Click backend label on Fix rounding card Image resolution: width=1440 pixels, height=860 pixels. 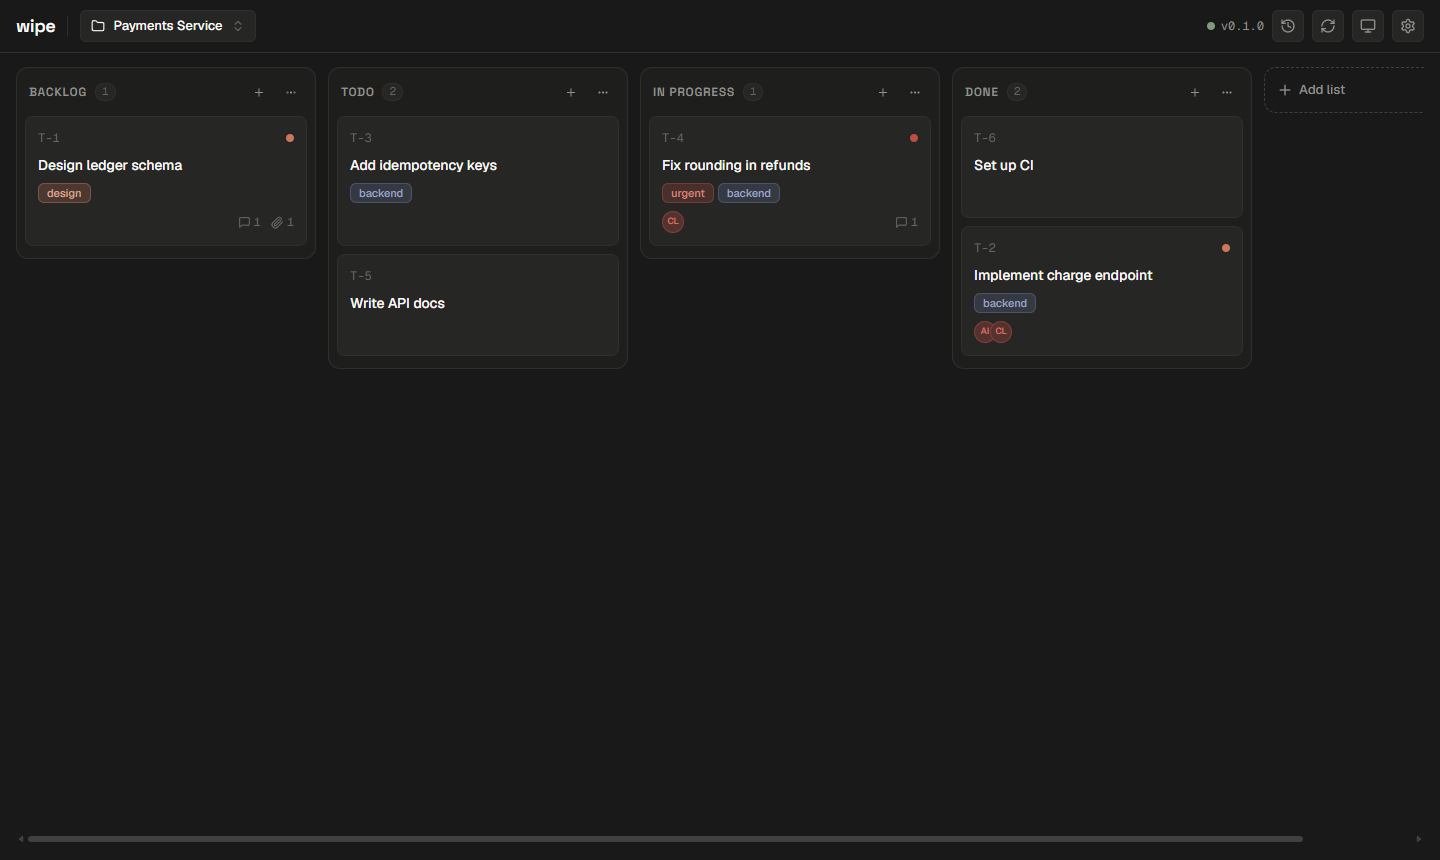pos(749,193)
